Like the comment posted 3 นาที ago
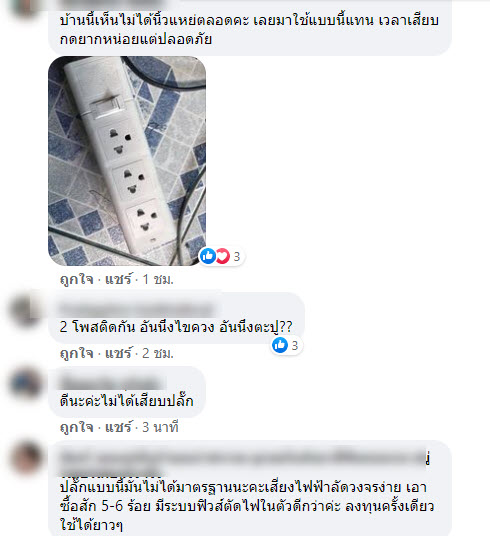The height and width of the screenshot is (536, 490). pos(76,427)
